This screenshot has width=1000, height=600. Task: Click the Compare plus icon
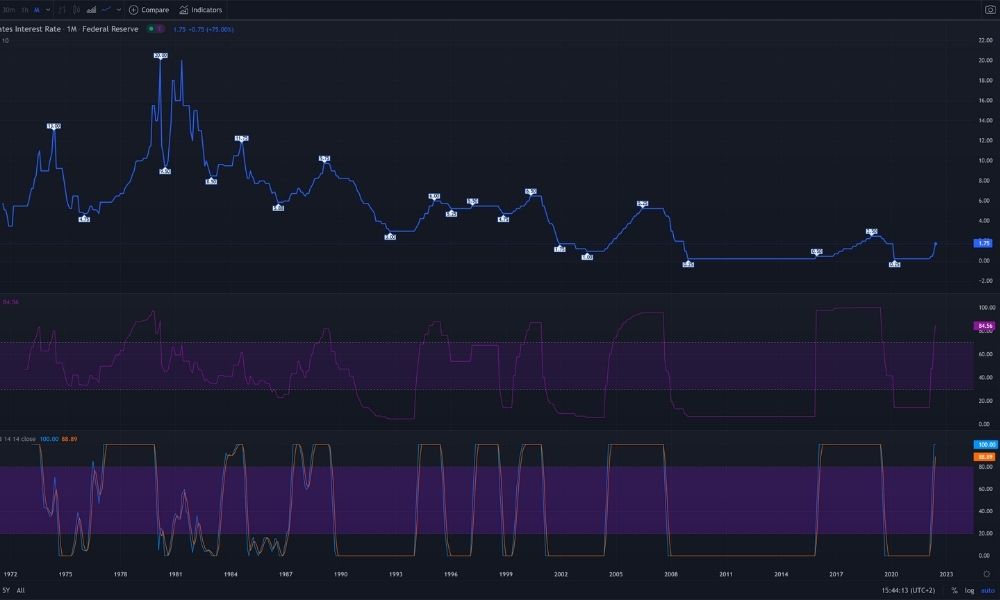[134, 10]
